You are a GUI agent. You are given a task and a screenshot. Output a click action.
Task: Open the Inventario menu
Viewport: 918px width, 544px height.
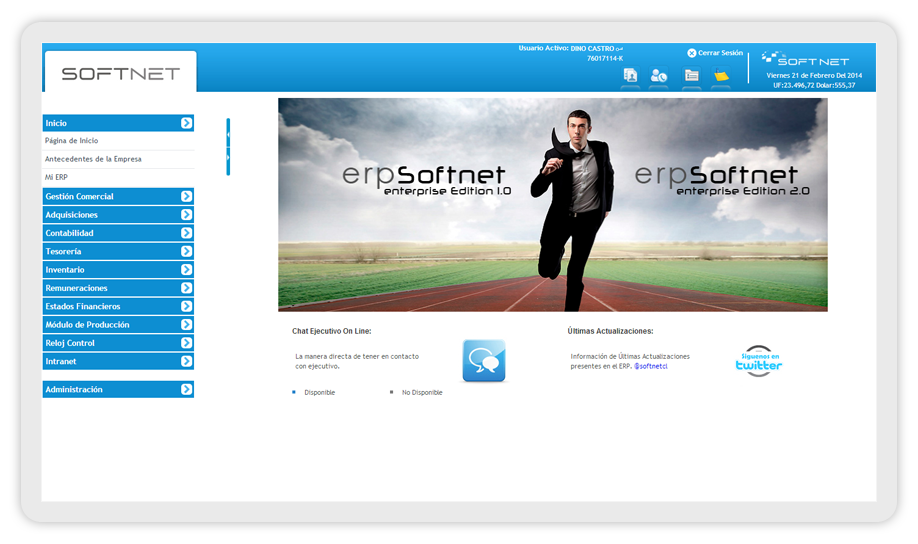tap(118, 269)
